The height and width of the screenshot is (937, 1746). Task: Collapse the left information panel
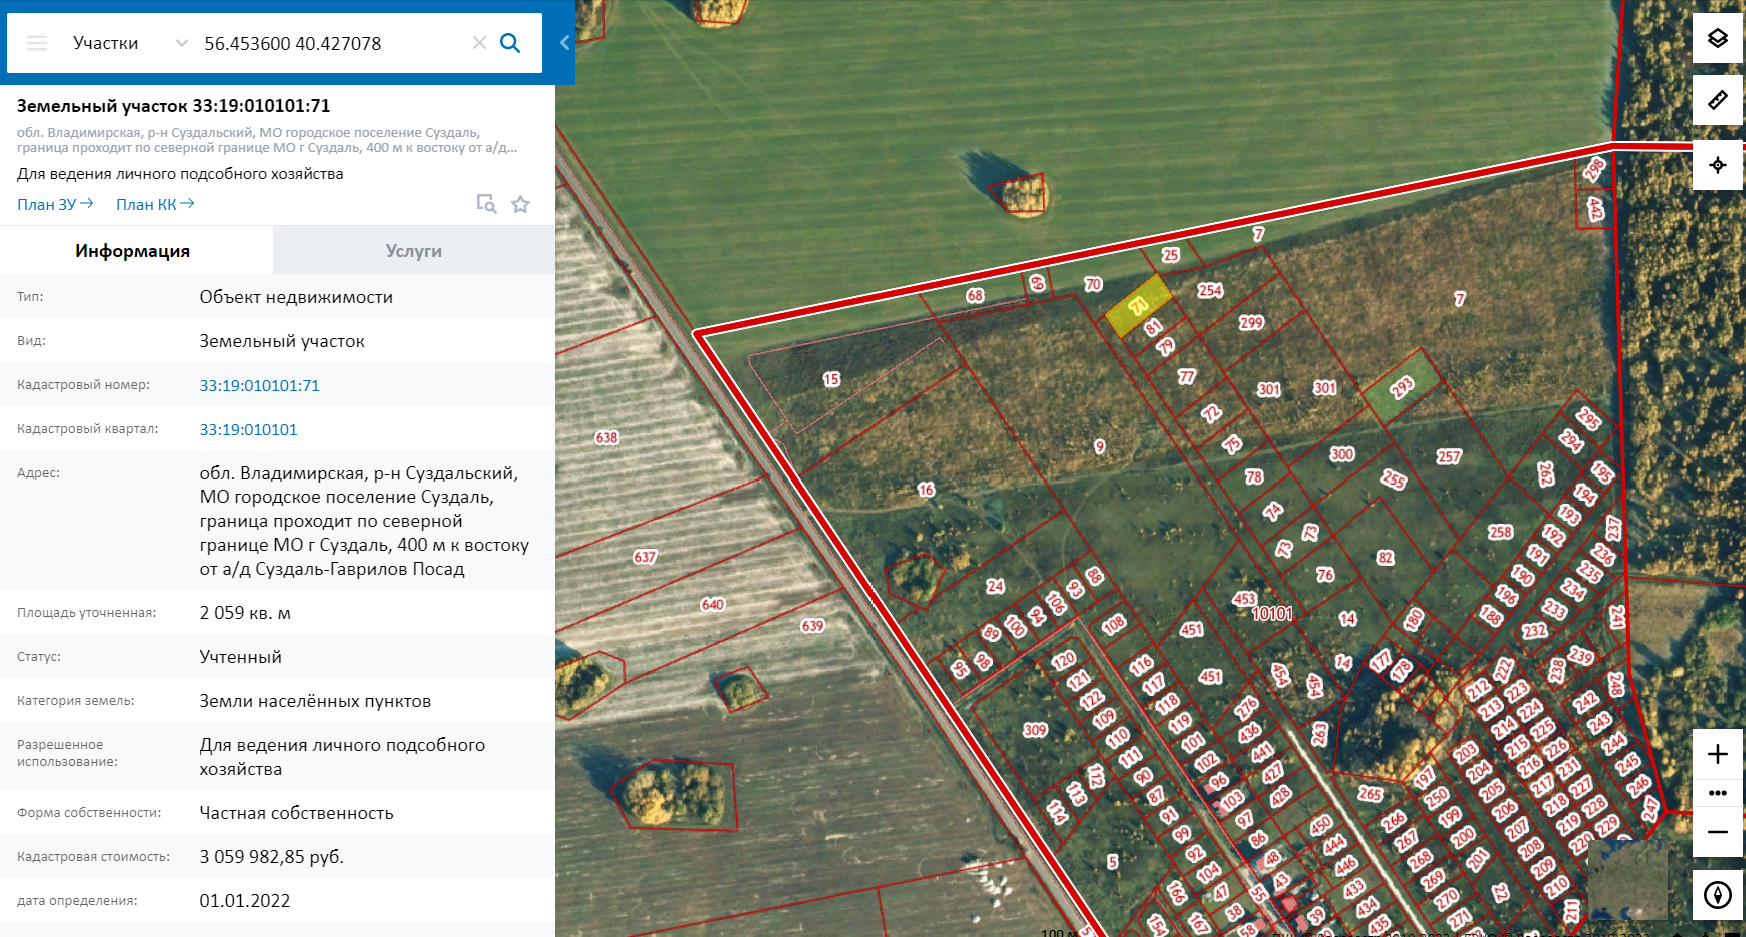pyautogui.click(x=564, y=43)
